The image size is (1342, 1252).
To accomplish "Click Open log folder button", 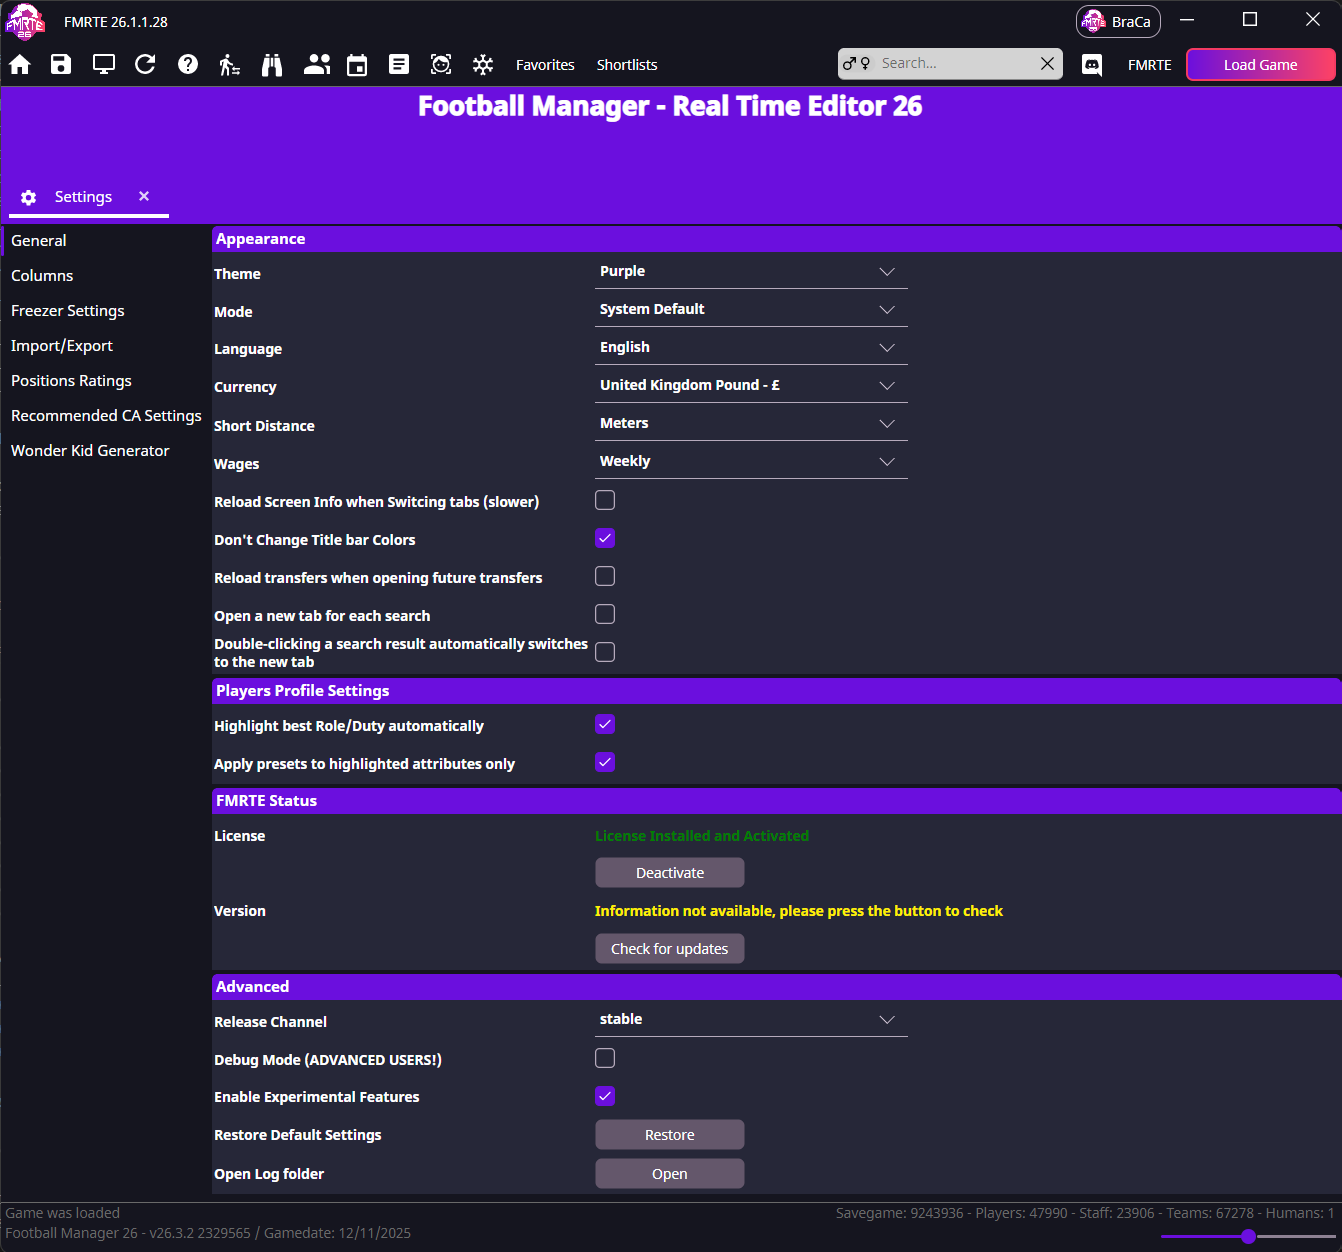I will pyautogui.click(x=670, y=1174).
